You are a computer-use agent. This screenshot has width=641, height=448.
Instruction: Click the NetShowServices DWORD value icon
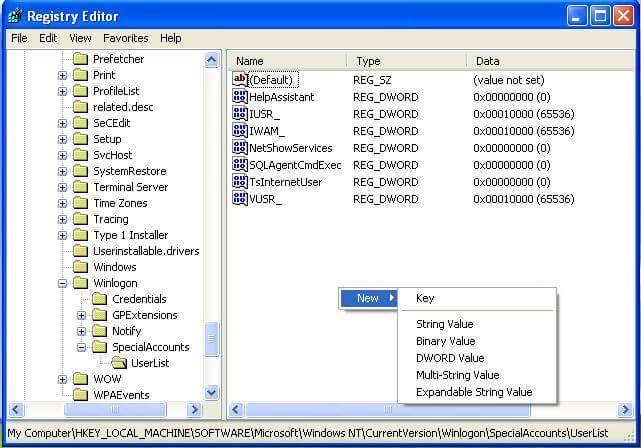coord(240,147)
